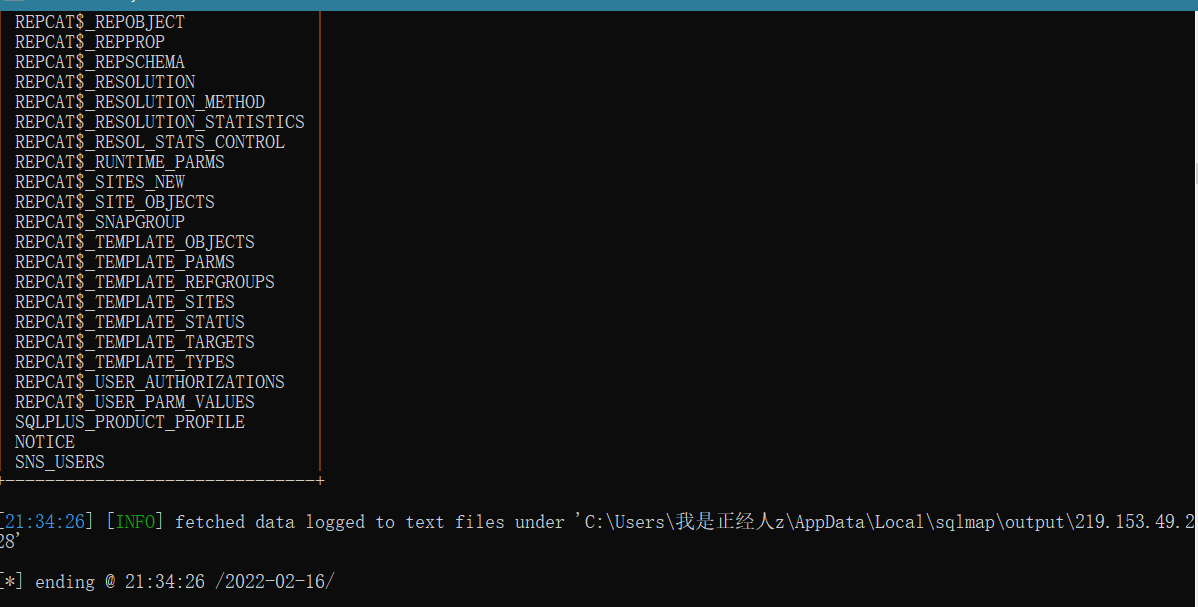Select the REPCAT$_TEMPLATE_REFGROUPS line
The image size is (1198, 607).
145,282
